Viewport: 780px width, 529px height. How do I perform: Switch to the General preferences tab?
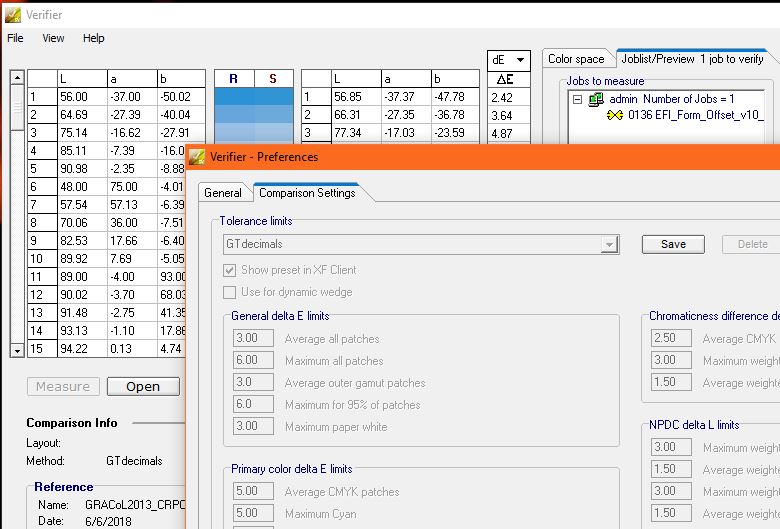[223, 193]
